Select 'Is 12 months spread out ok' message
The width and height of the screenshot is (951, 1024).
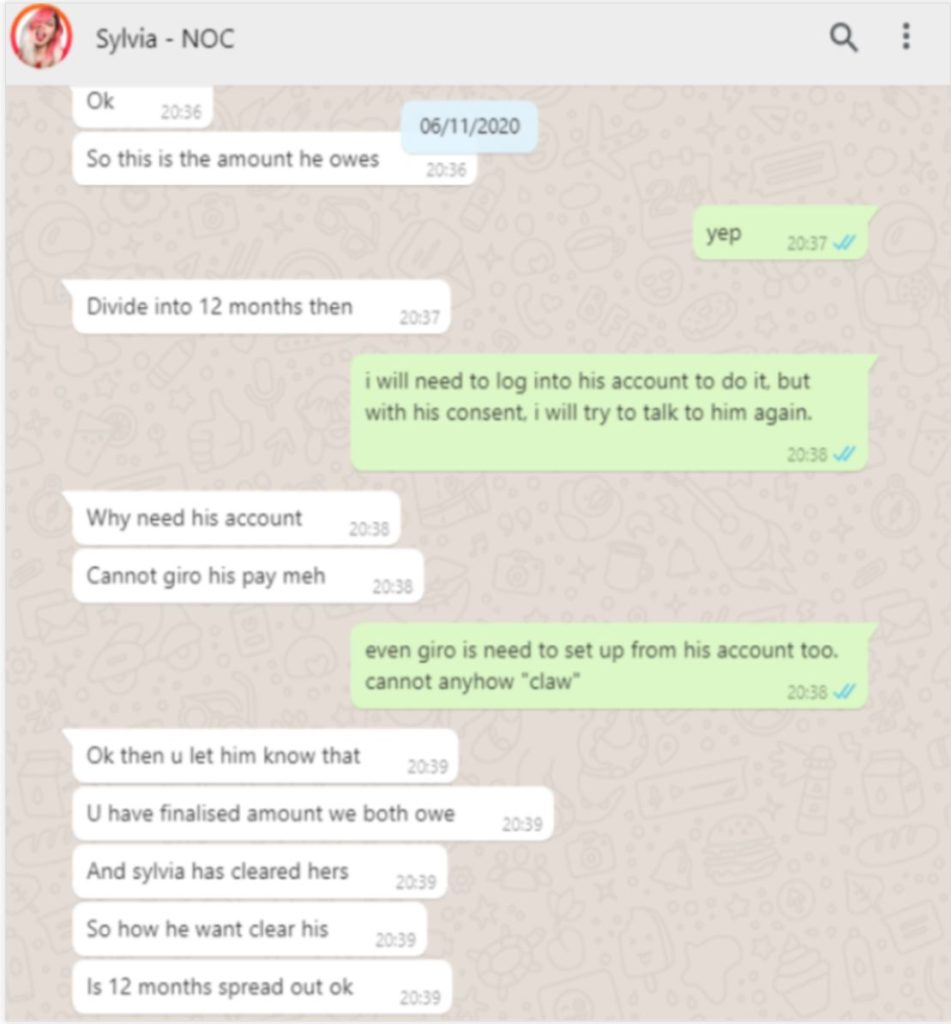(x=262, y=987)
